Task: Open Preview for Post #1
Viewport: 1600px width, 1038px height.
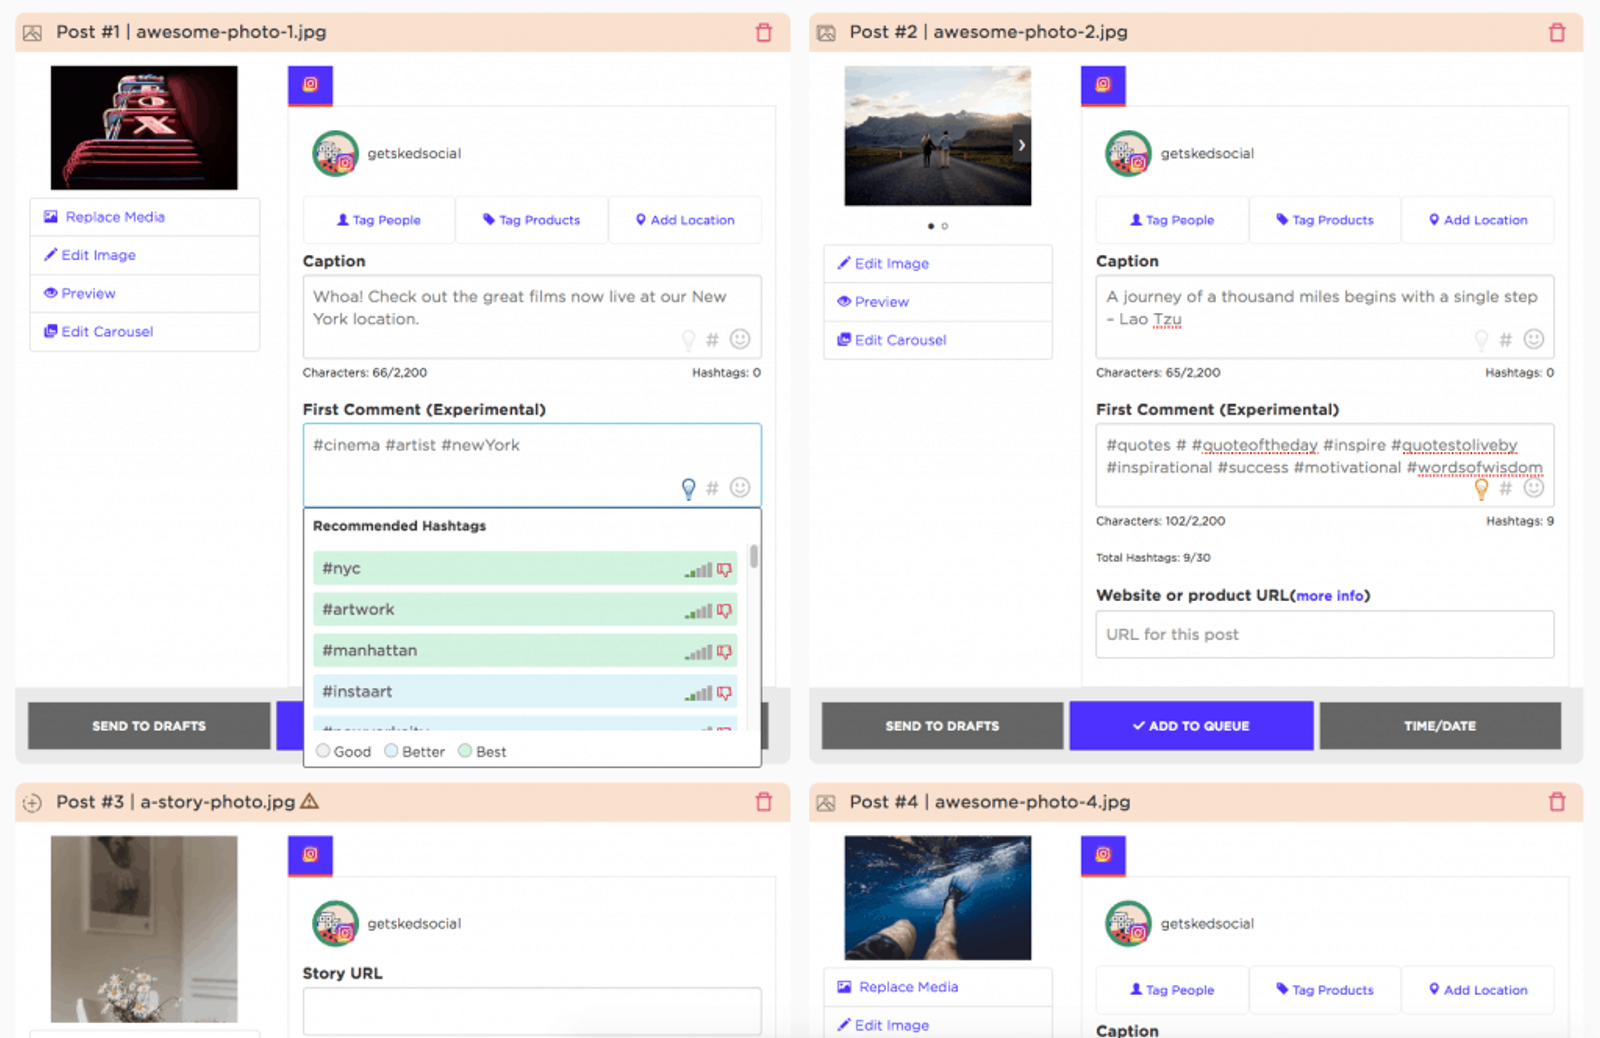Action: [145, 293]
